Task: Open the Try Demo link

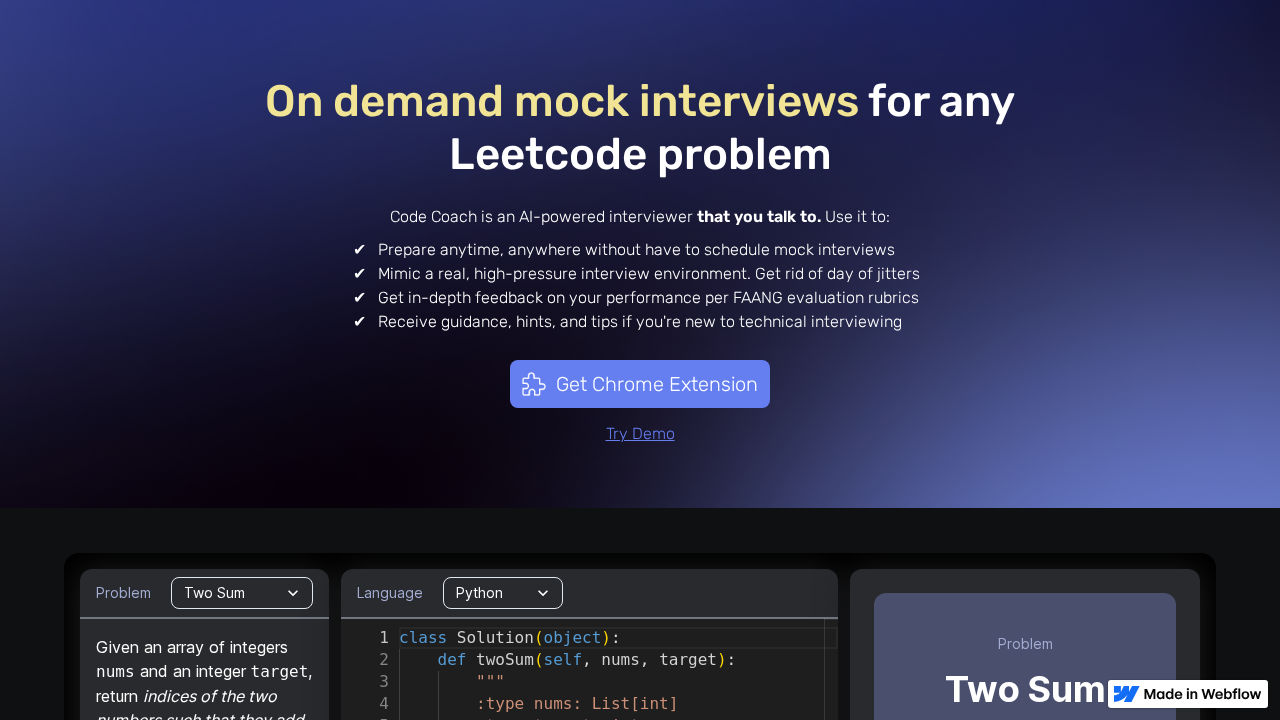Action: [640, 433]
